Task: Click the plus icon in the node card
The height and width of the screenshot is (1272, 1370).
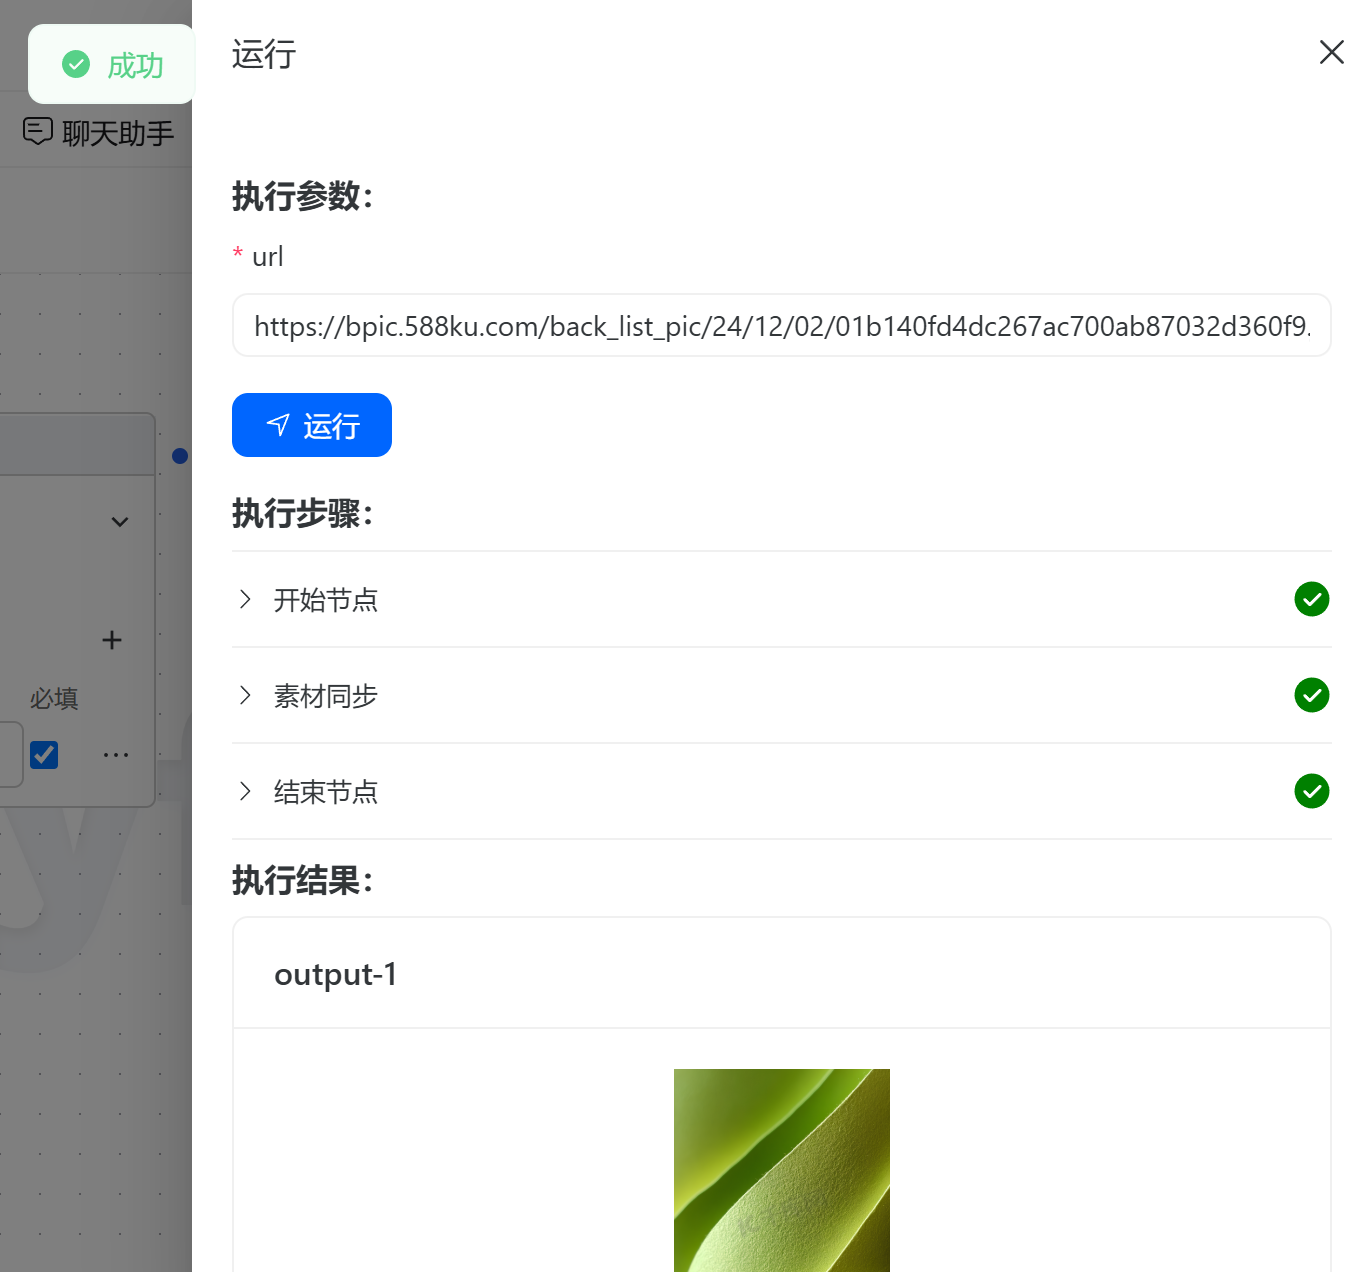Action: click(x=112, y=640)
